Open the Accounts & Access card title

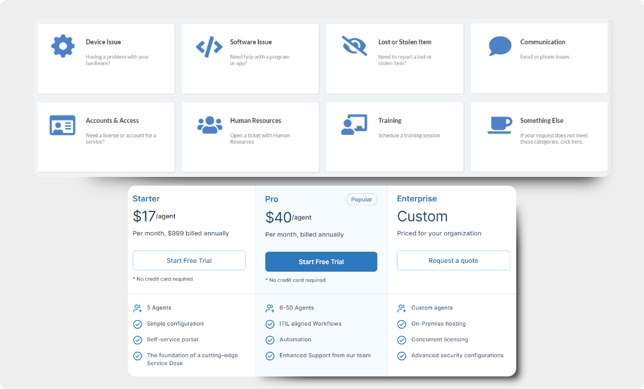112,120
